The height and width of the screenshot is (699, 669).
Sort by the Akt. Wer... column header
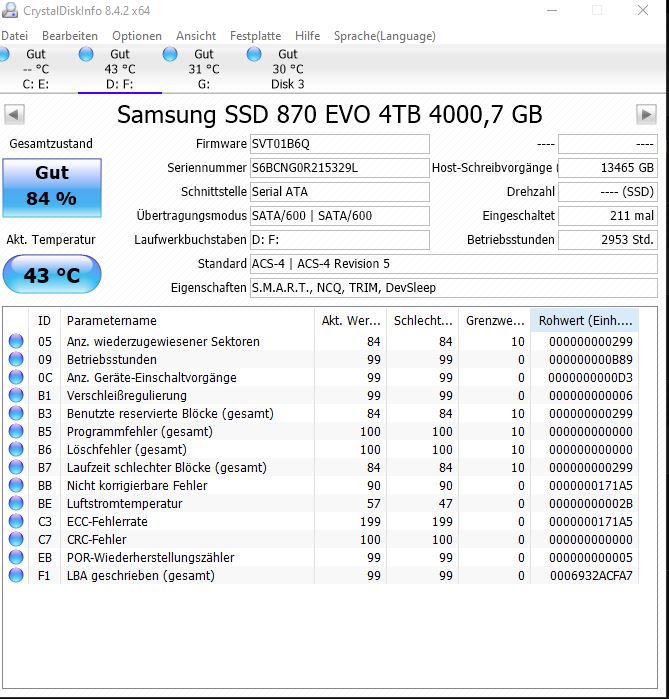click(351, 321)
